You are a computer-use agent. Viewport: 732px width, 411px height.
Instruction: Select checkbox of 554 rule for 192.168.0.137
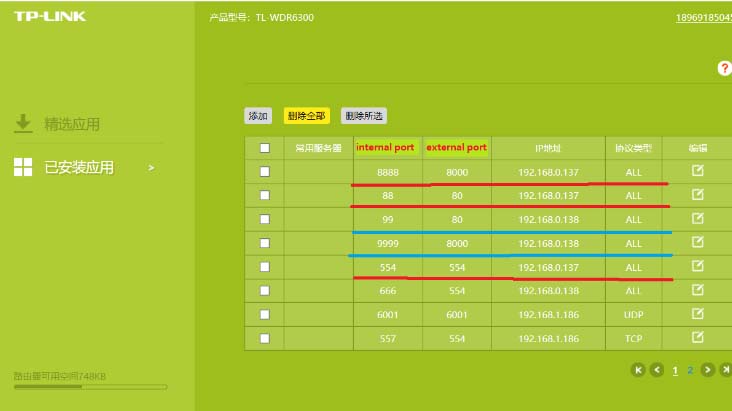[265, 267]
